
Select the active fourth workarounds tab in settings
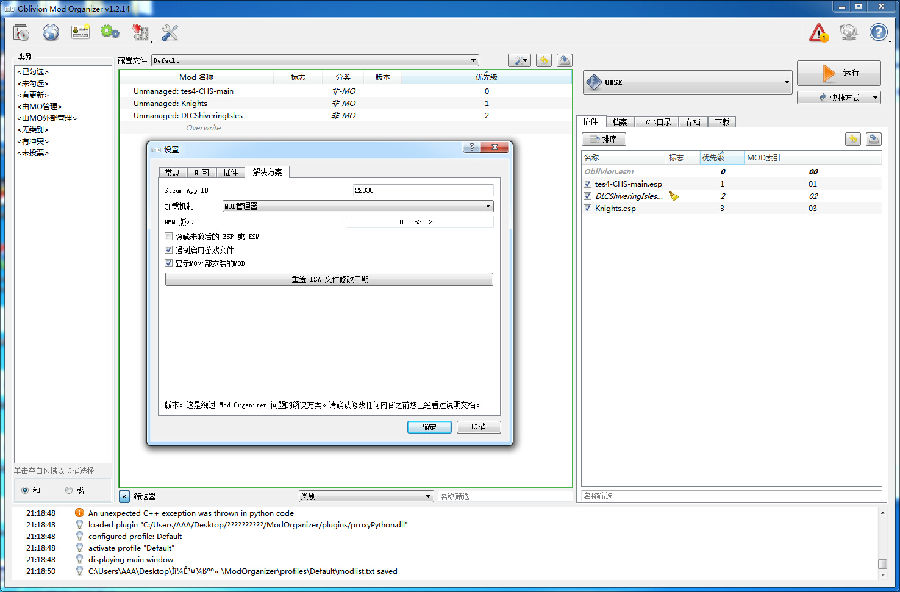[x=267, y=172]
